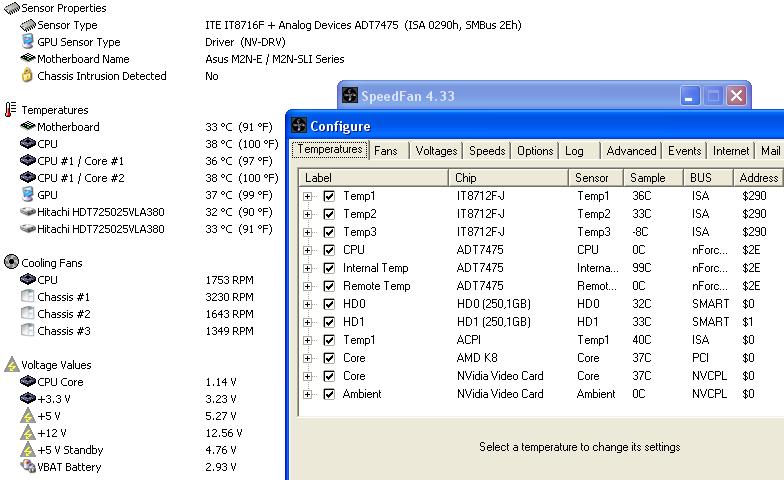The width and height of the screenshot is (784, 480).
Task: Uncheck the Temp2 checkbox
Action: [329, 214]
